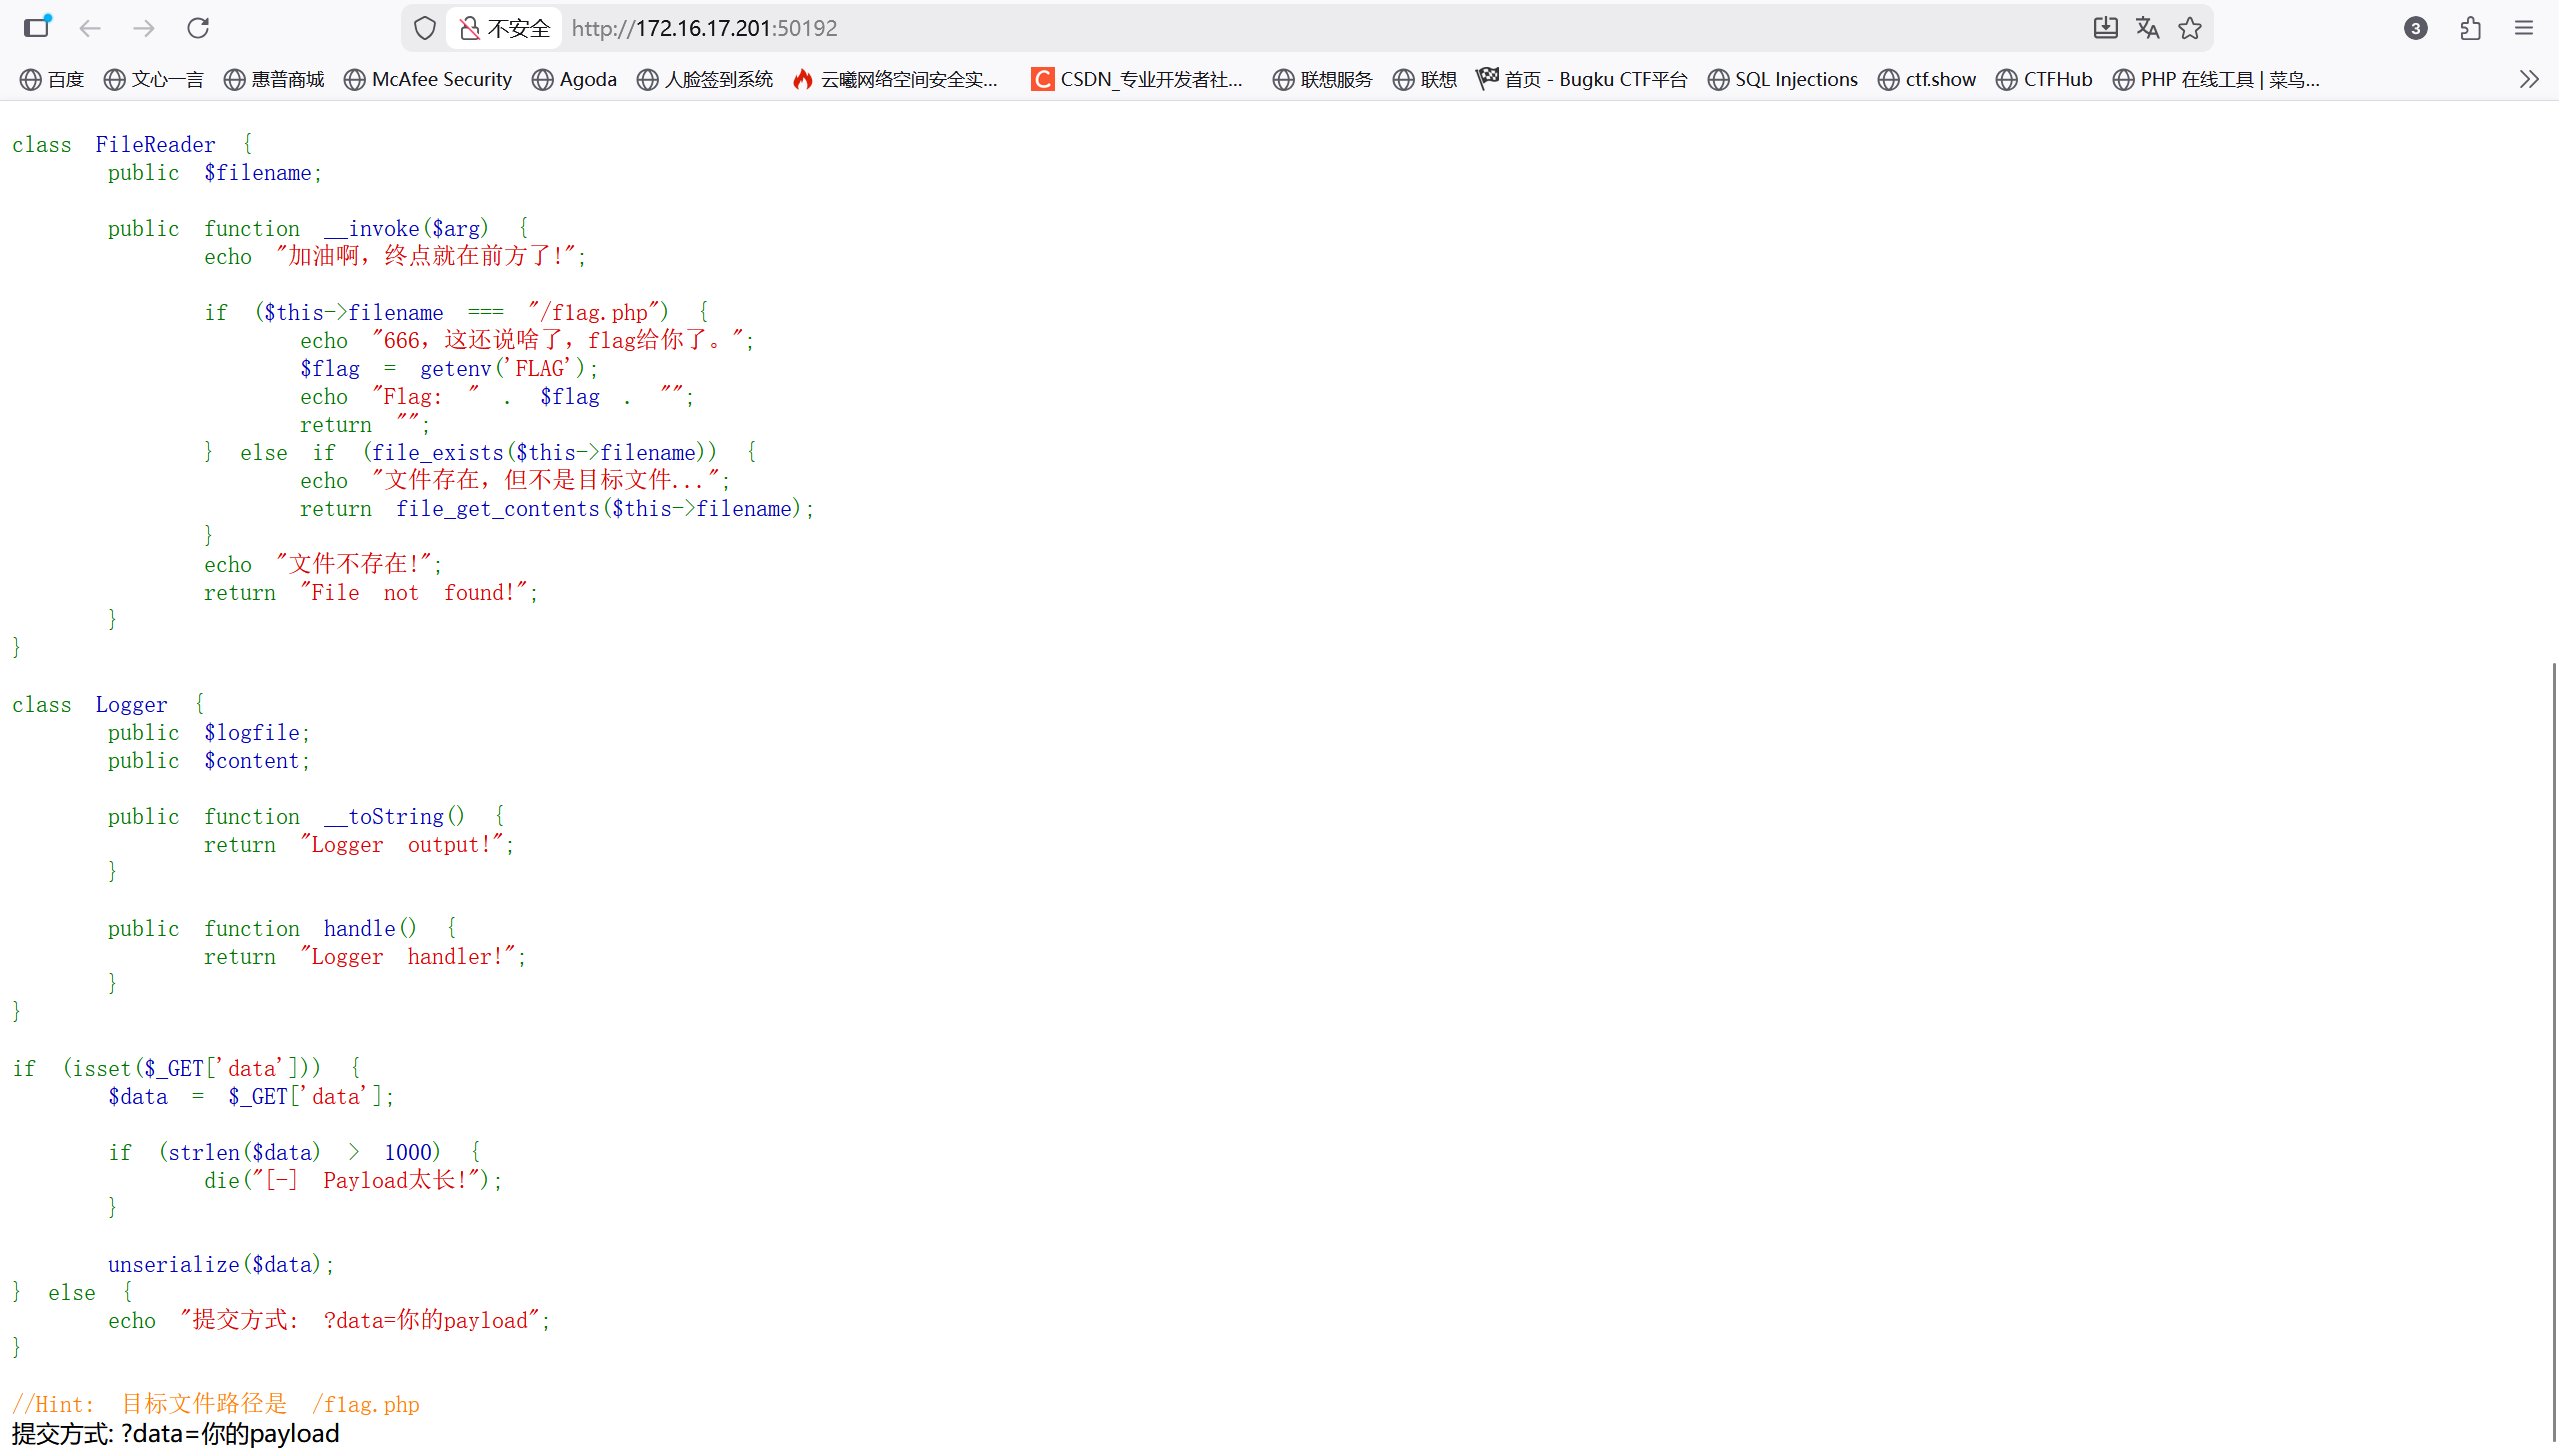Click the 不安全 security indicator
Viewport: 2559px width, 1449px height.
coord(505,28)
